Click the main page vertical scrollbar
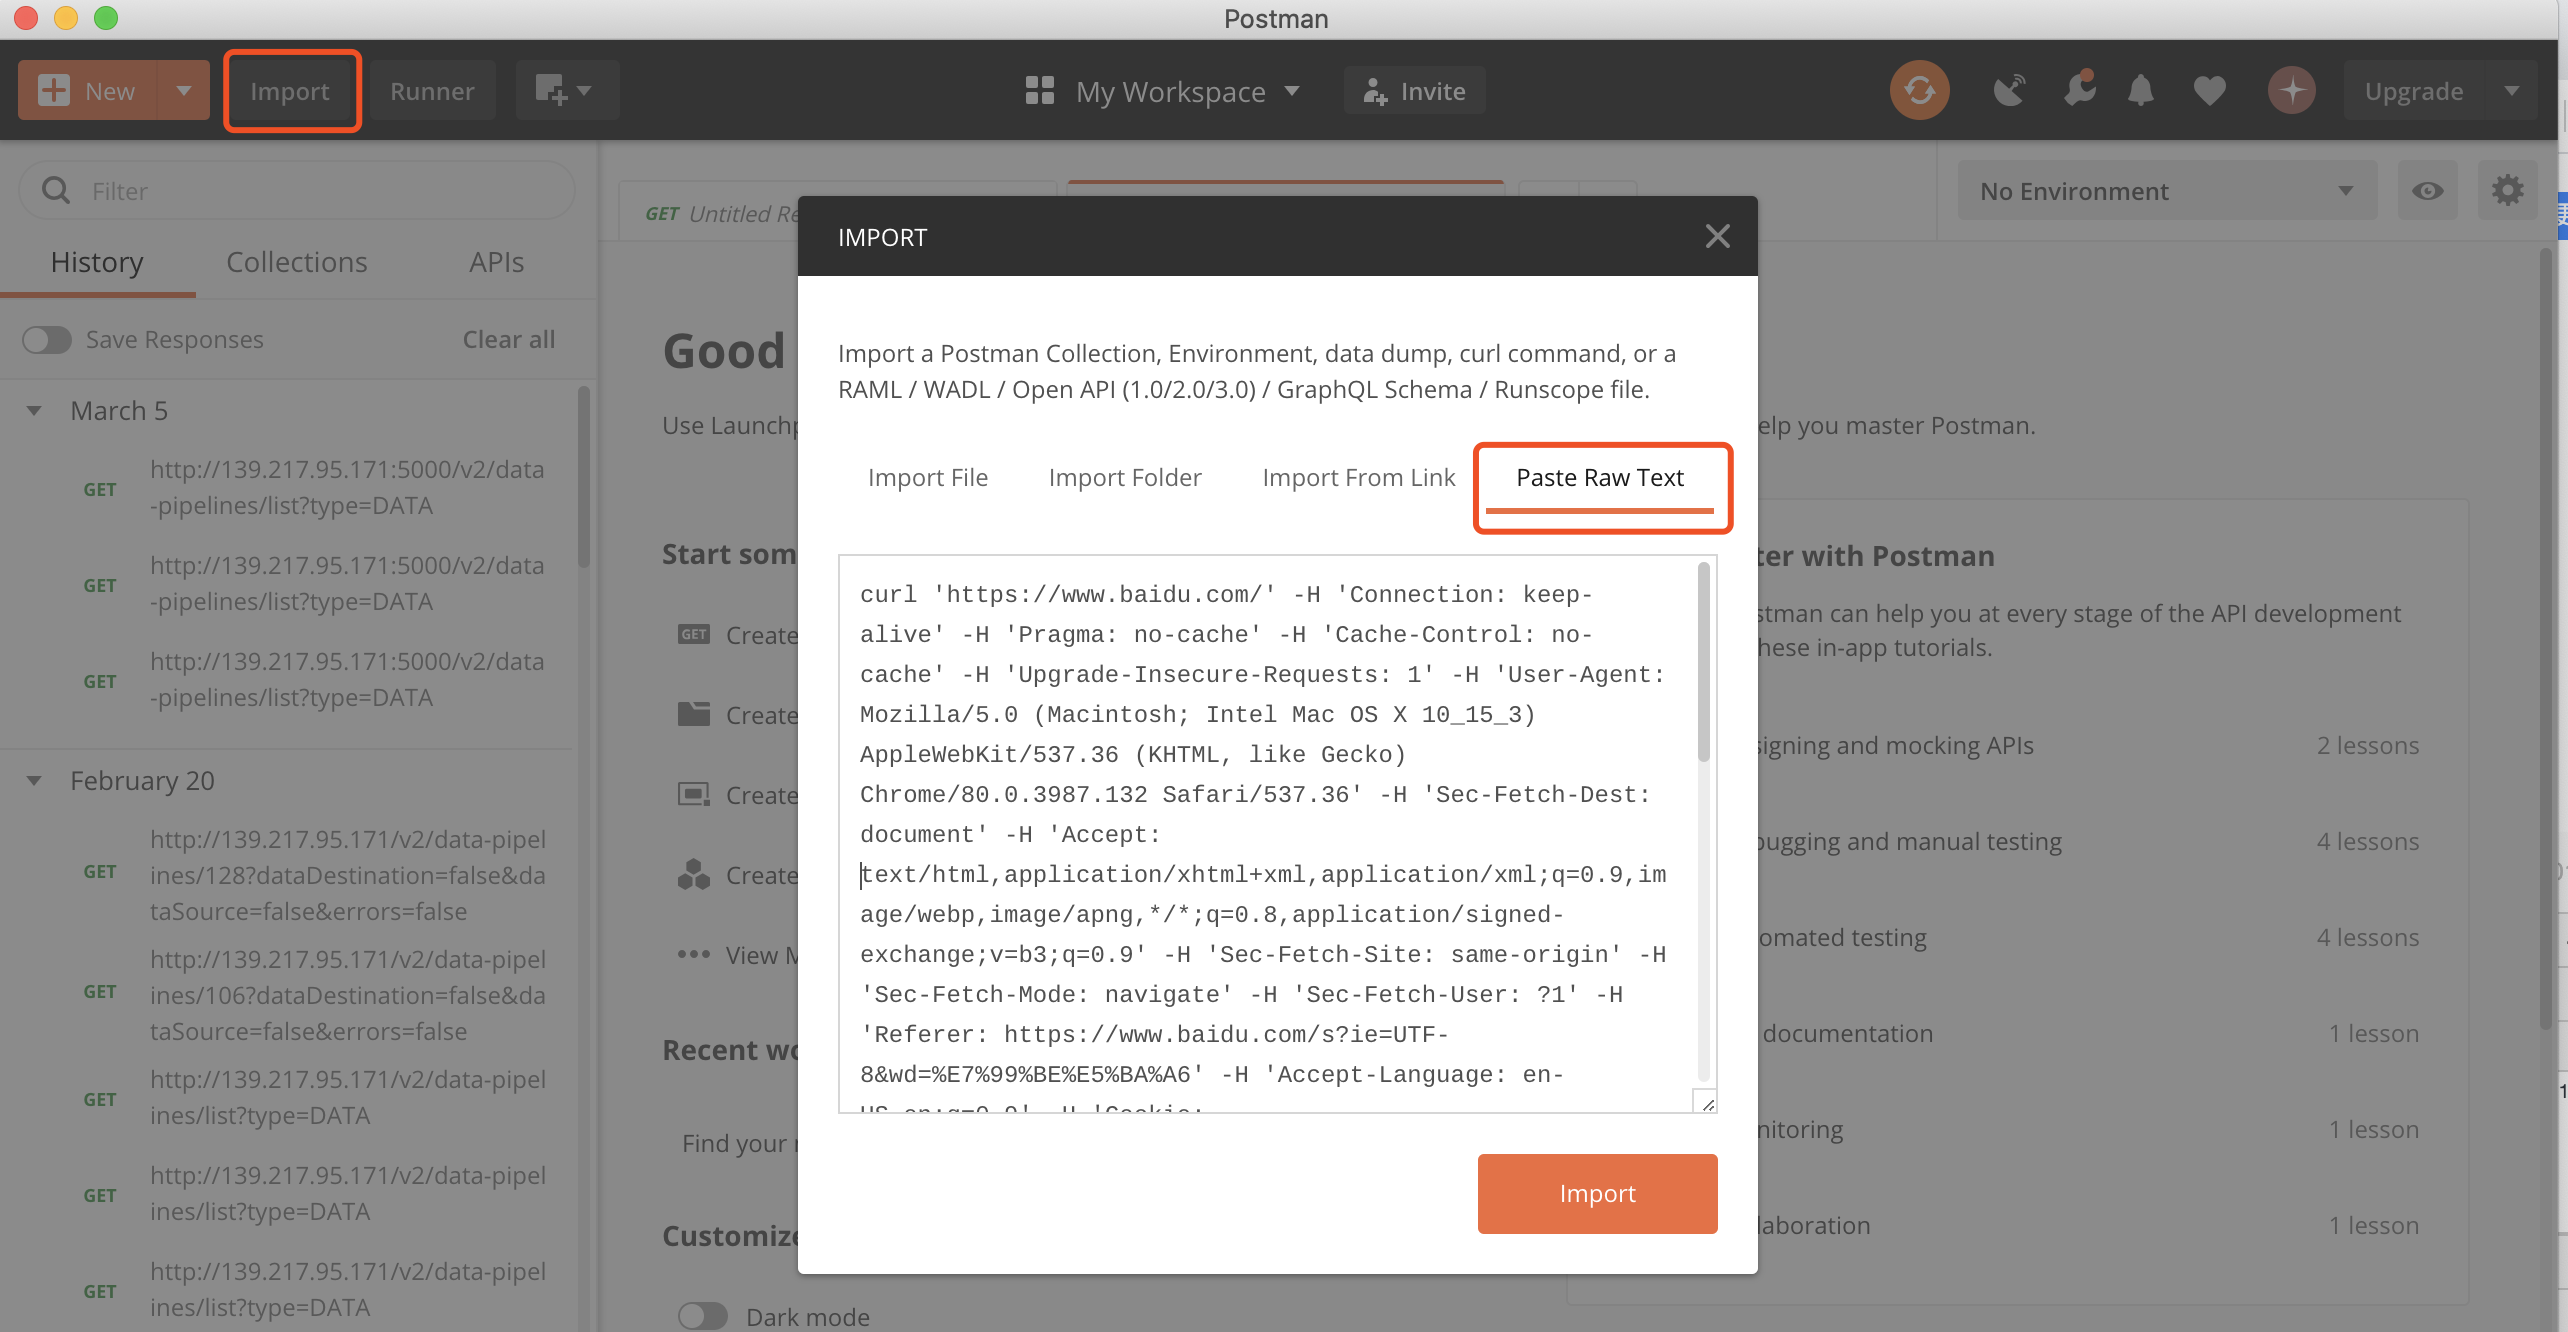The width and height of the screenshot is (2568, 1332). (x=2547, y=640)
